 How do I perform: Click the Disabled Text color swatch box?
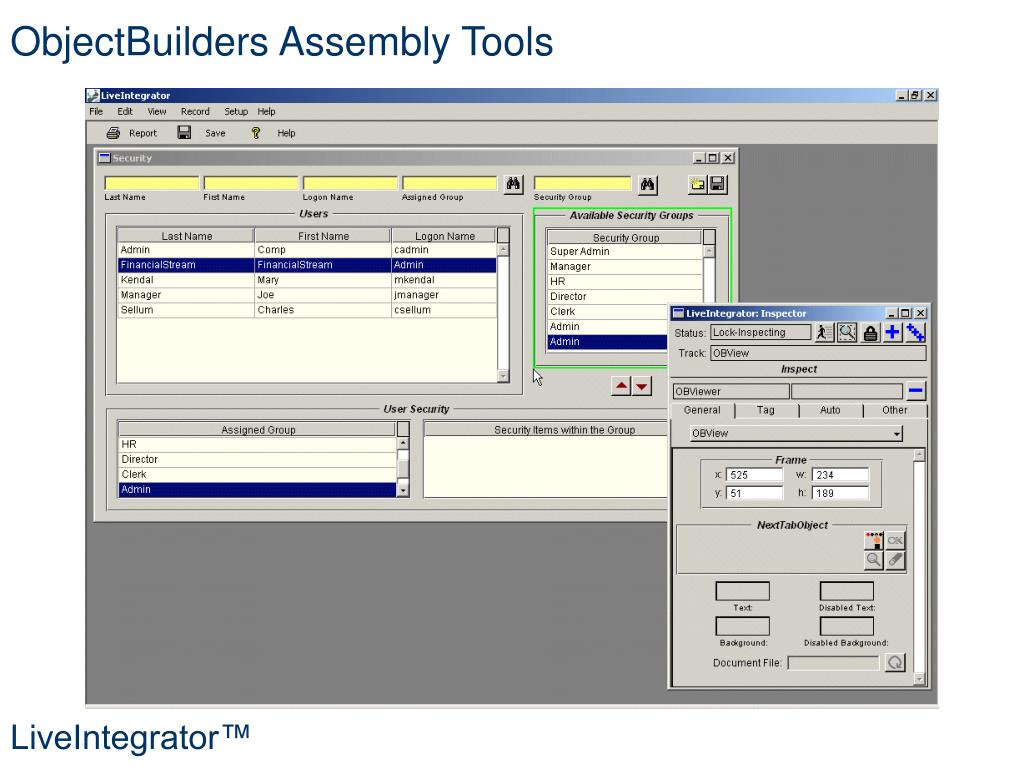coord(846,591)
